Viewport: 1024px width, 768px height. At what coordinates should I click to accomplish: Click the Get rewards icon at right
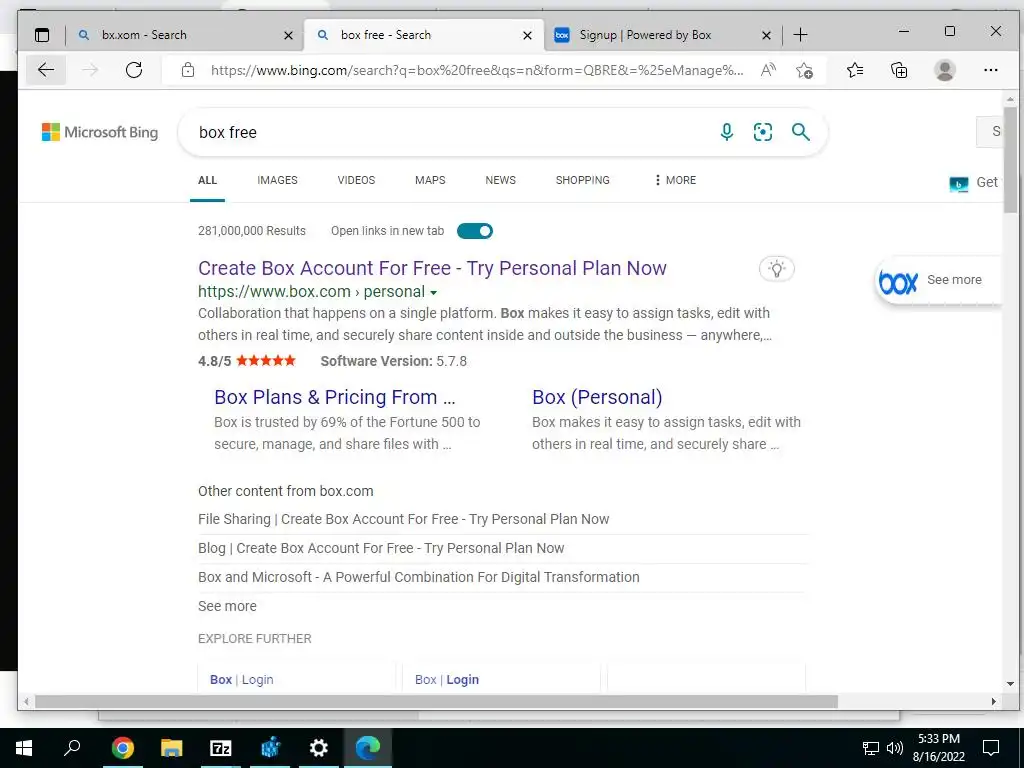tap(959, 184)
